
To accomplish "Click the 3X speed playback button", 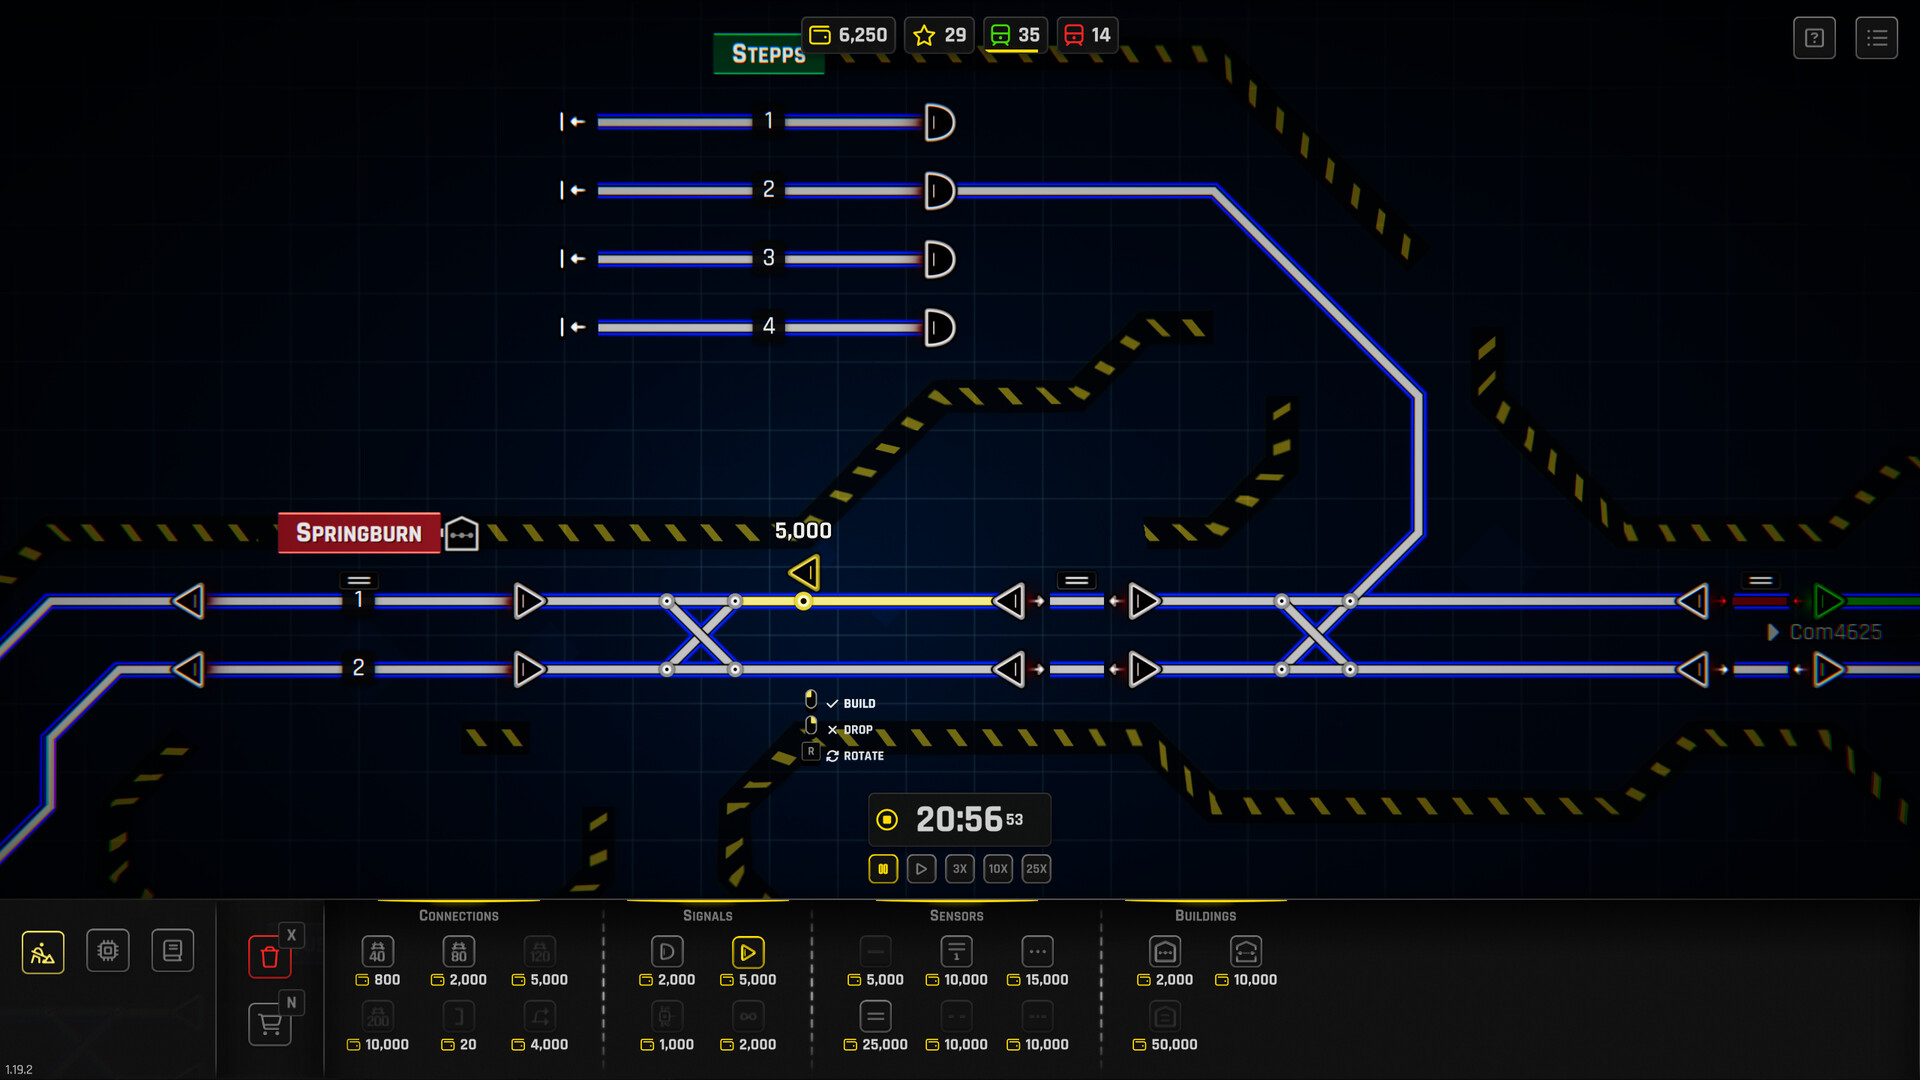I will click(x=959, y=868).
